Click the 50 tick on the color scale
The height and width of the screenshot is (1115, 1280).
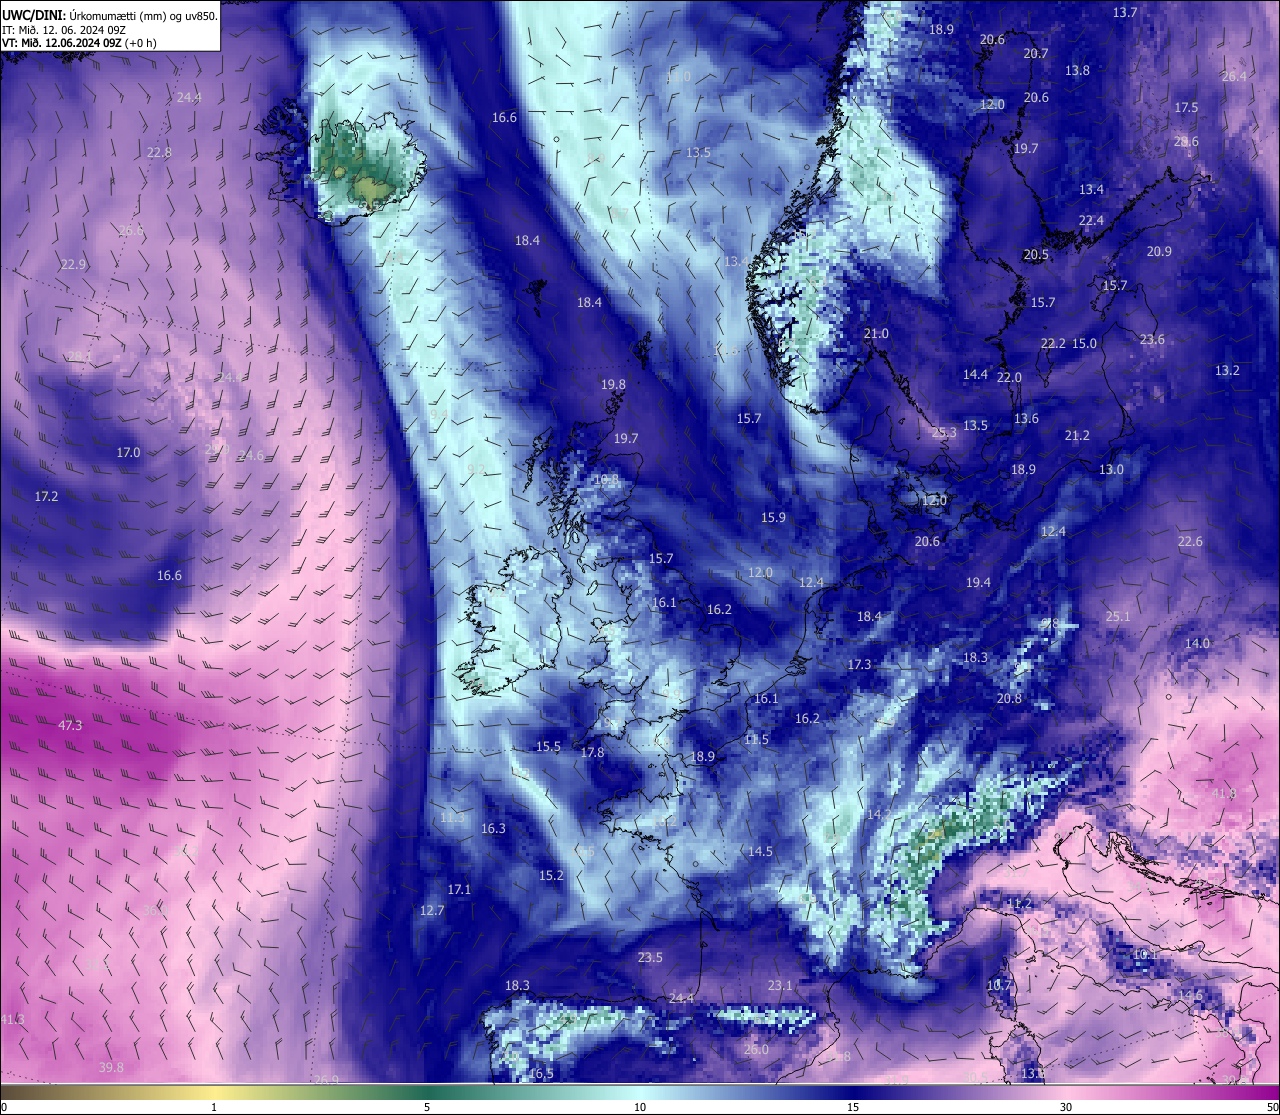(1272, 1107)
